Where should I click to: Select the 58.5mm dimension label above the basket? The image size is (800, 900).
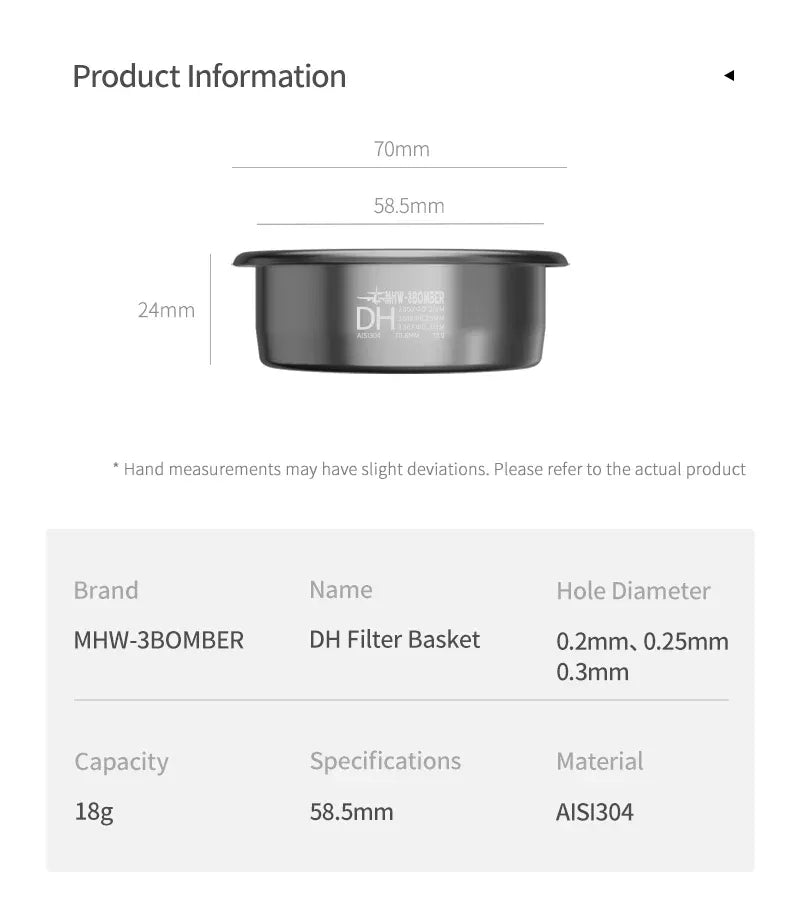409,206
